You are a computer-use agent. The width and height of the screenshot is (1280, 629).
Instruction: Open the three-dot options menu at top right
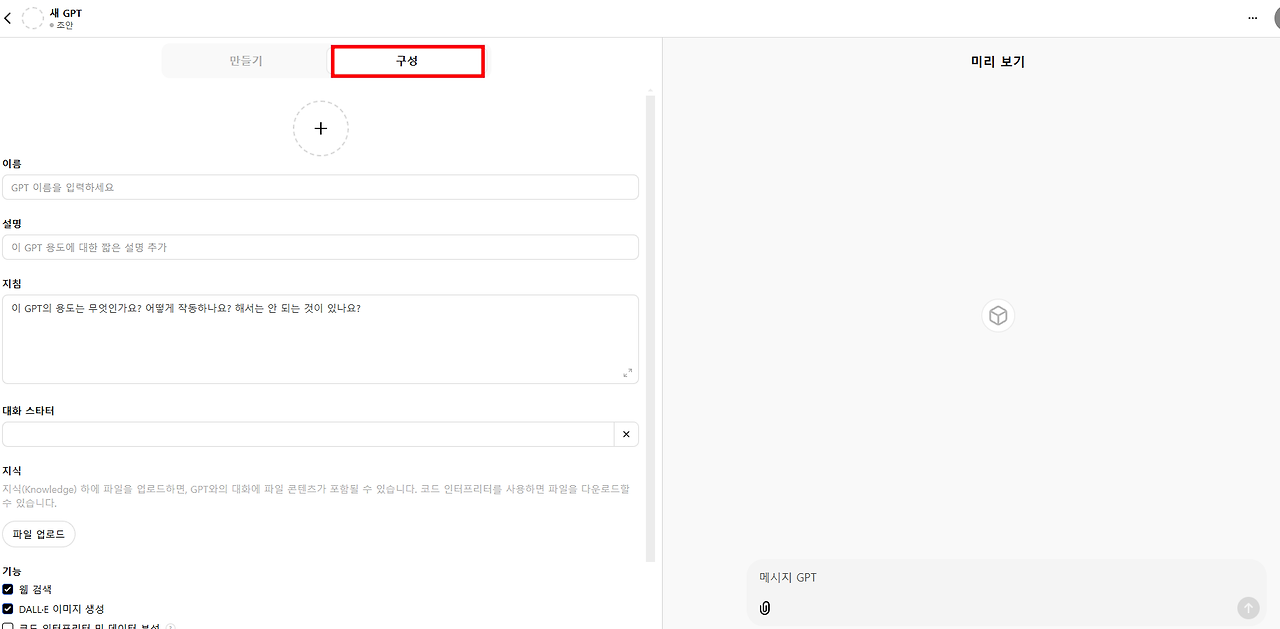tap(1252, 17)
